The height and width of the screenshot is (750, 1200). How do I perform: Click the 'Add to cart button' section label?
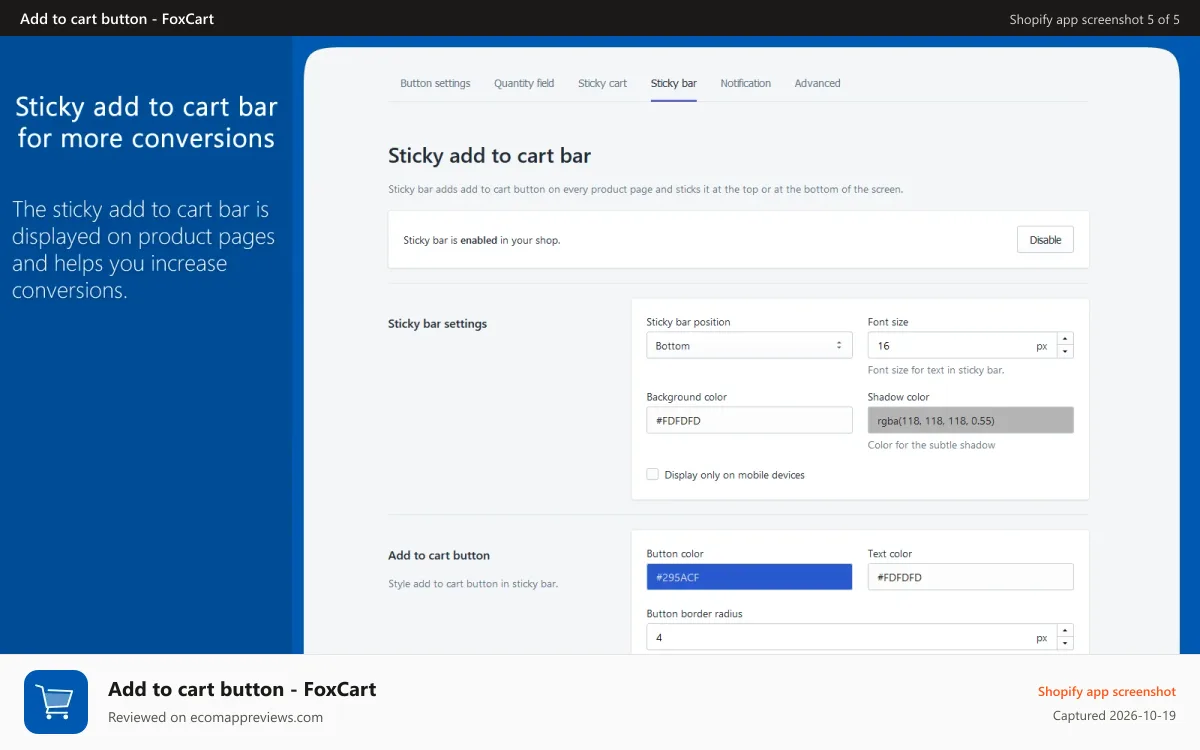click(439, 555)
